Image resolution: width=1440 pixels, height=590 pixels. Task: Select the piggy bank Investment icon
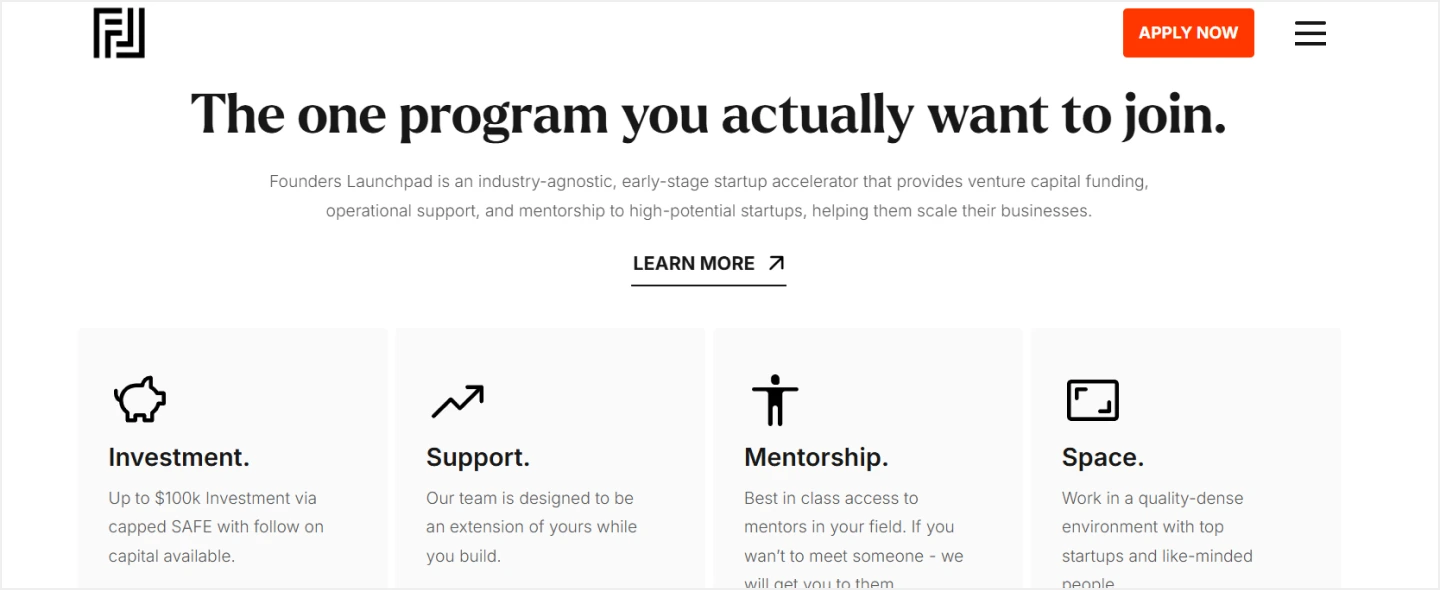coord(139,398)
